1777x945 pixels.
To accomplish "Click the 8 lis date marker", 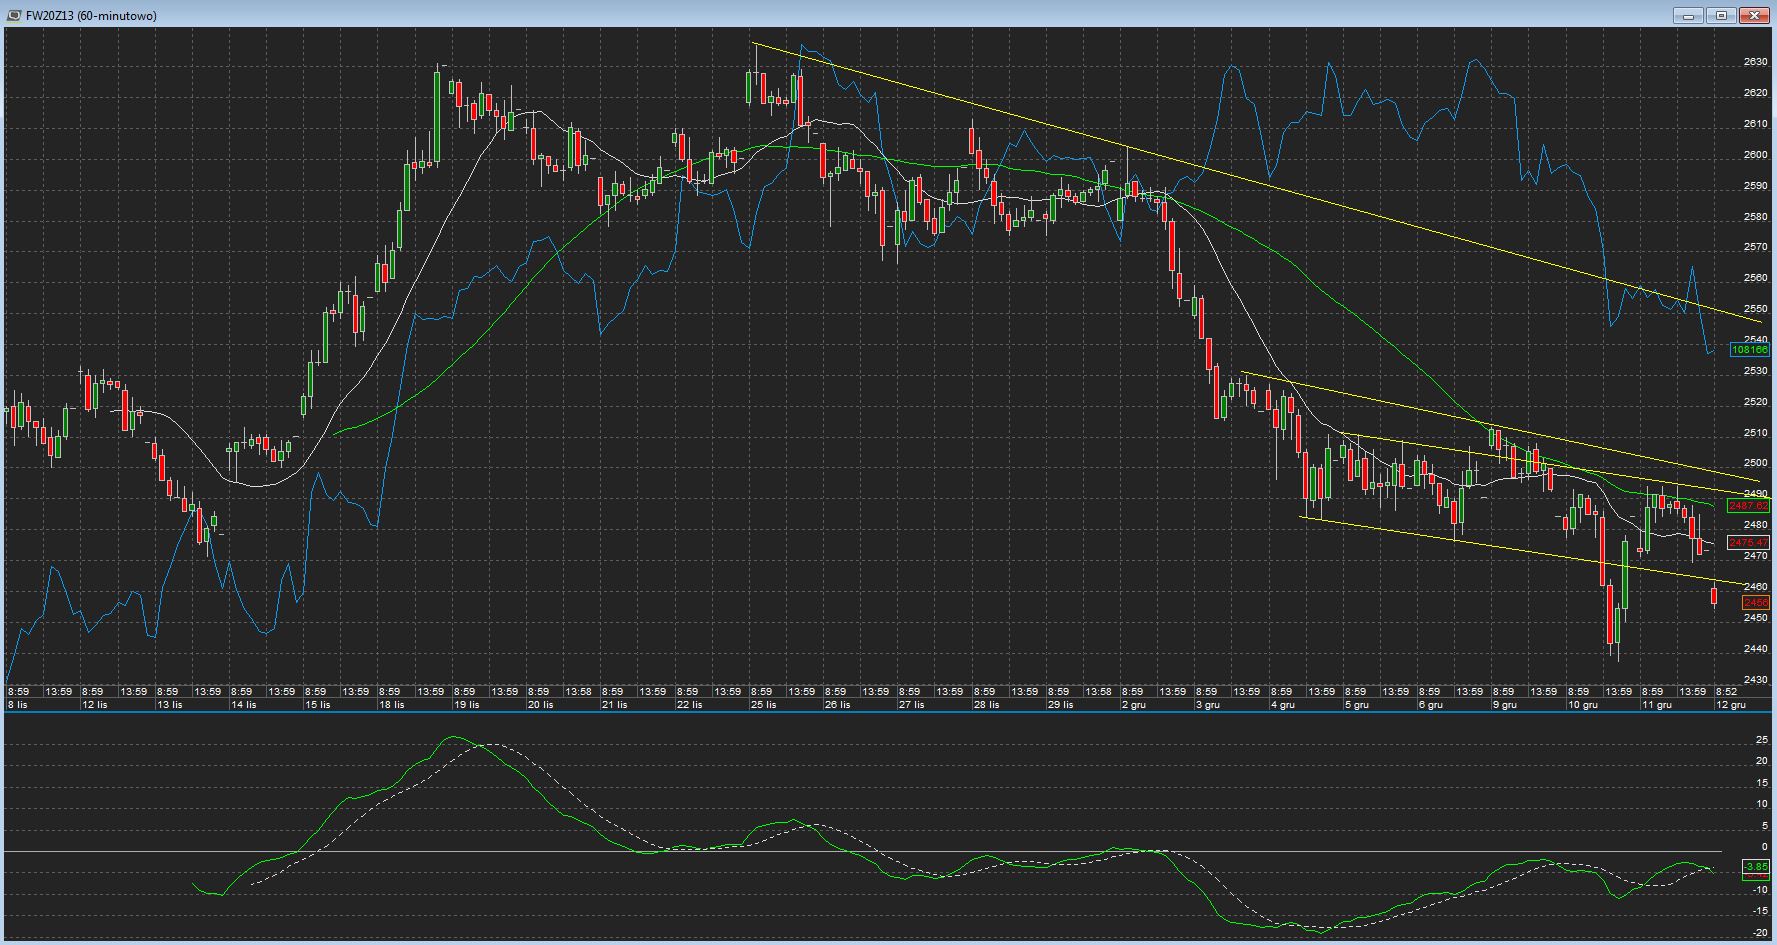I will [x=18, y=705].
